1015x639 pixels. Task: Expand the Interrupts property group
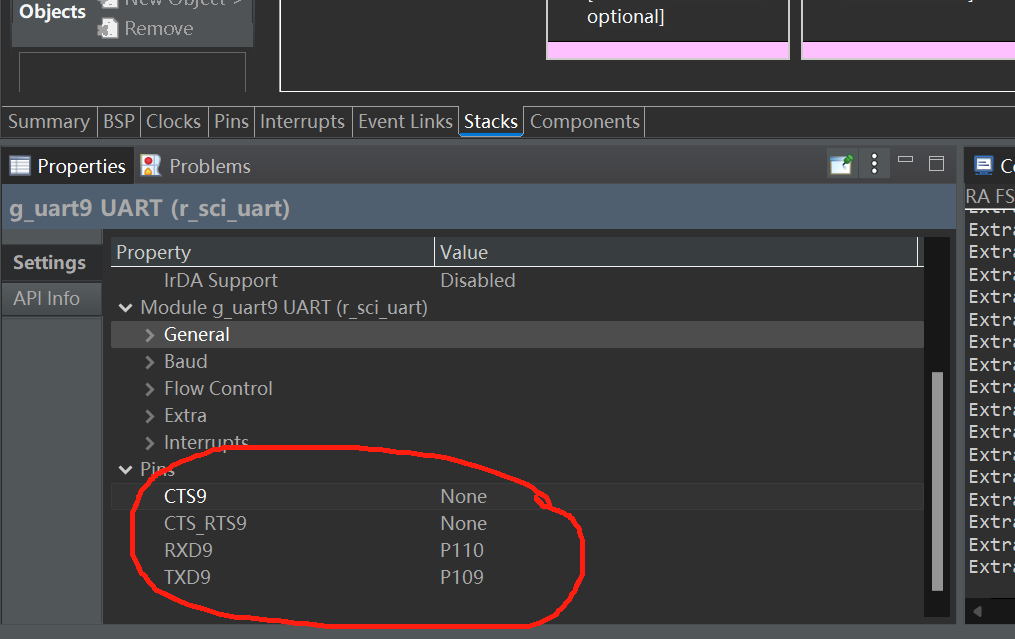click(150, 443)
